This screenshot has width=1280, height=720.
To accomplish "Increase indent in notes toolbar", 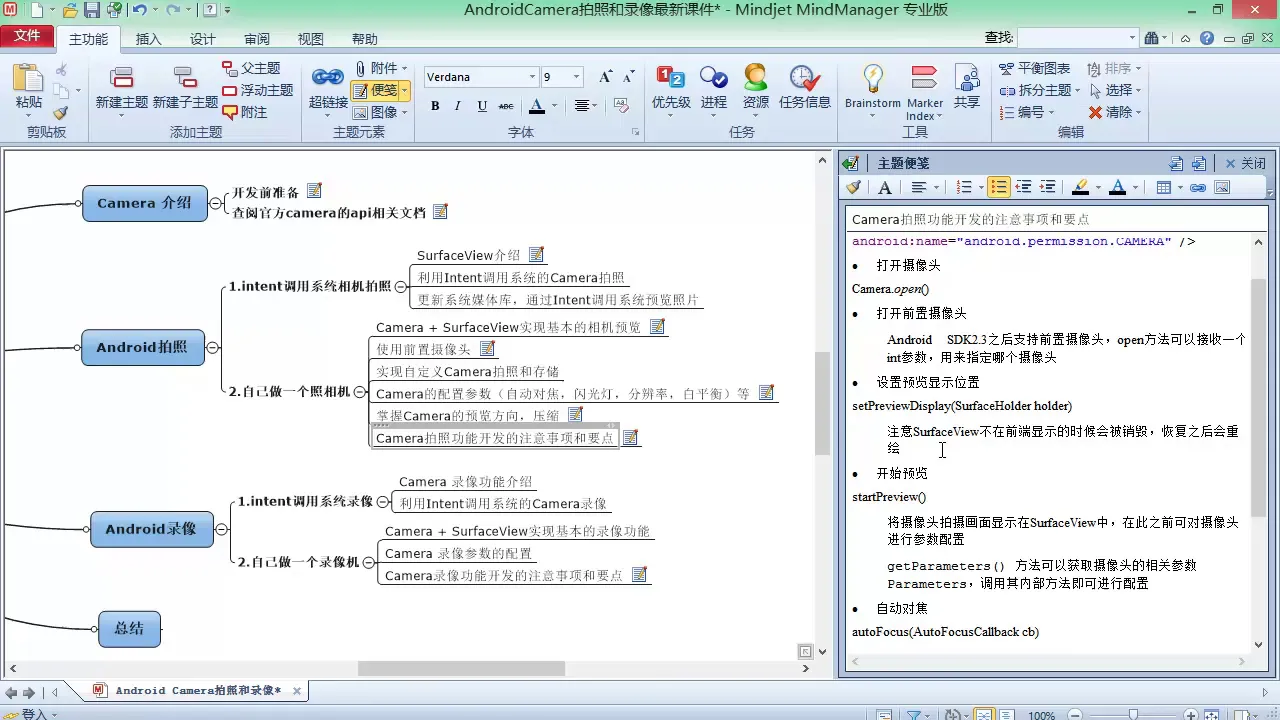I will (1047, 187).
